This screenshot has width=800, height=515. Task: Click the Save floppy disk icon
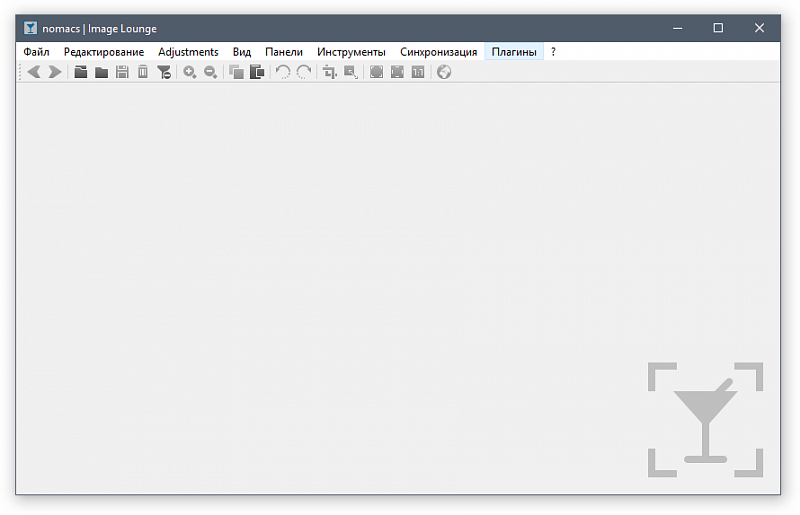[122, 72]
